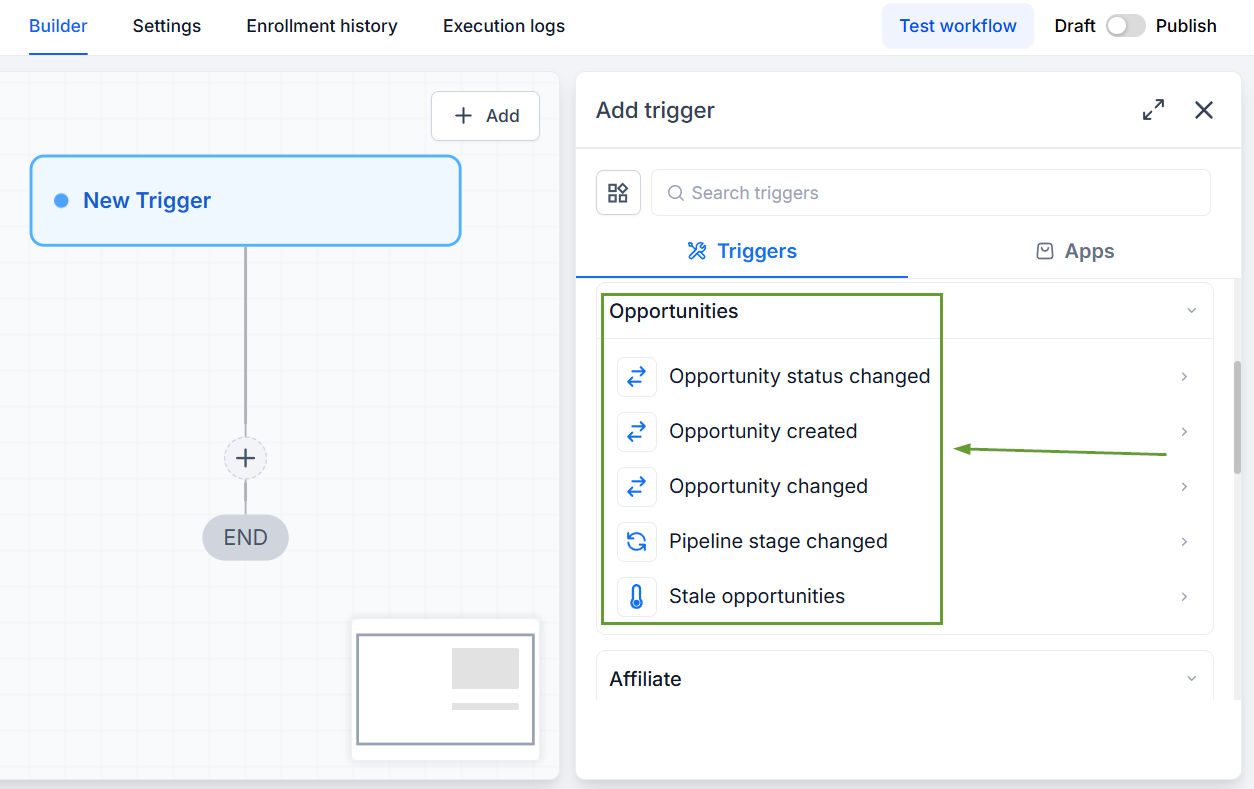Click the Opportunity created swap-arrows icon

coord(637,432)
